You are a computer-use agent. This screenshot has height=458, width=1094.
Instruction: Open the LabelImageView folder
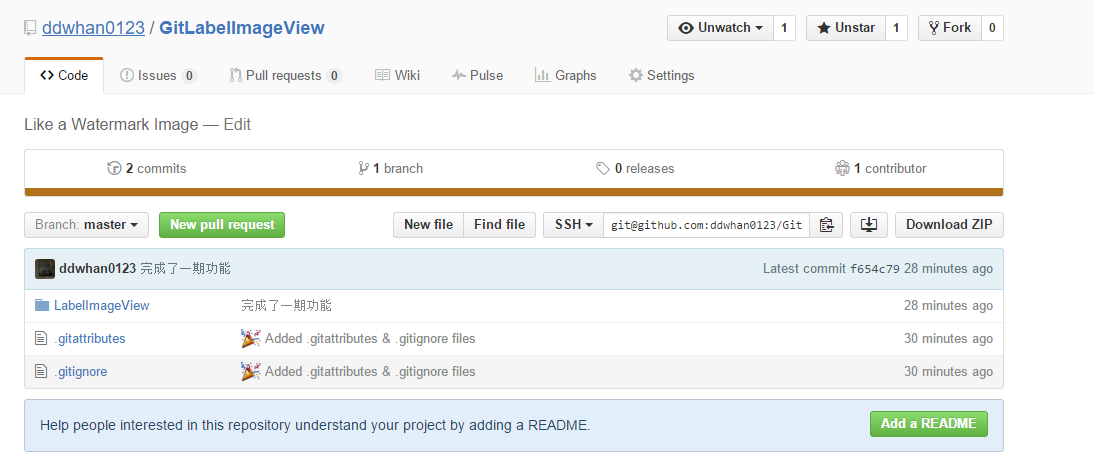(x=102, y=306)
